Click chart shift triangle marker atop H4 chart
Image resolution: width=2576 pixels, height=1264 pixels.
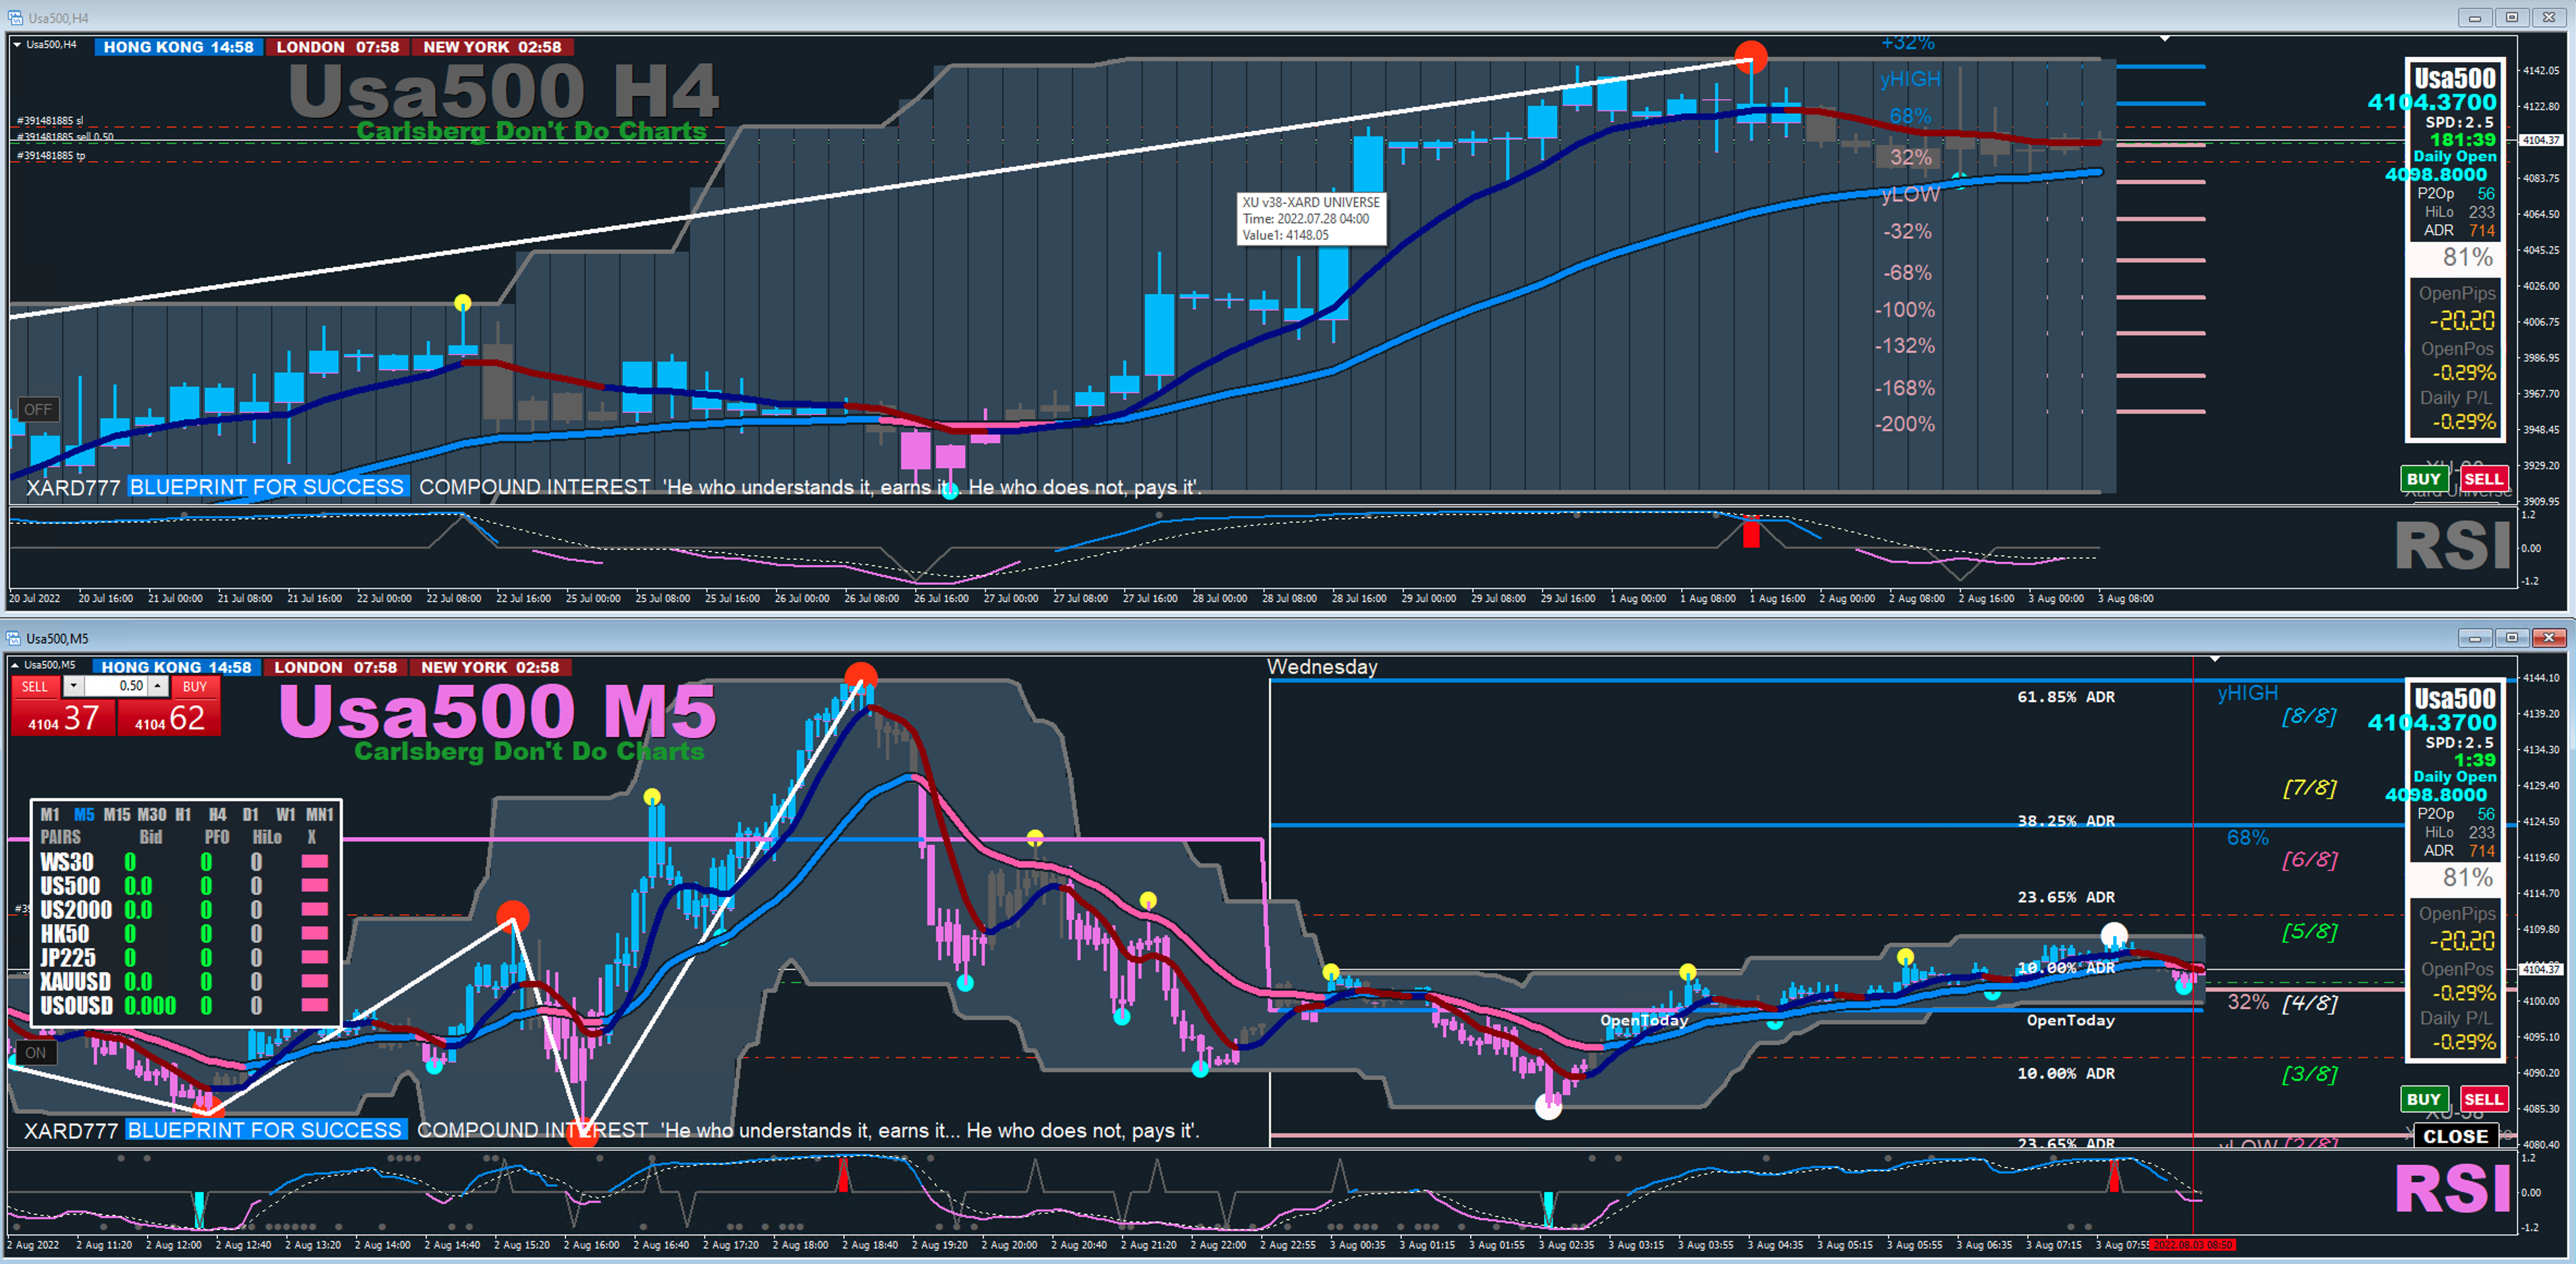click(2164, 39)
